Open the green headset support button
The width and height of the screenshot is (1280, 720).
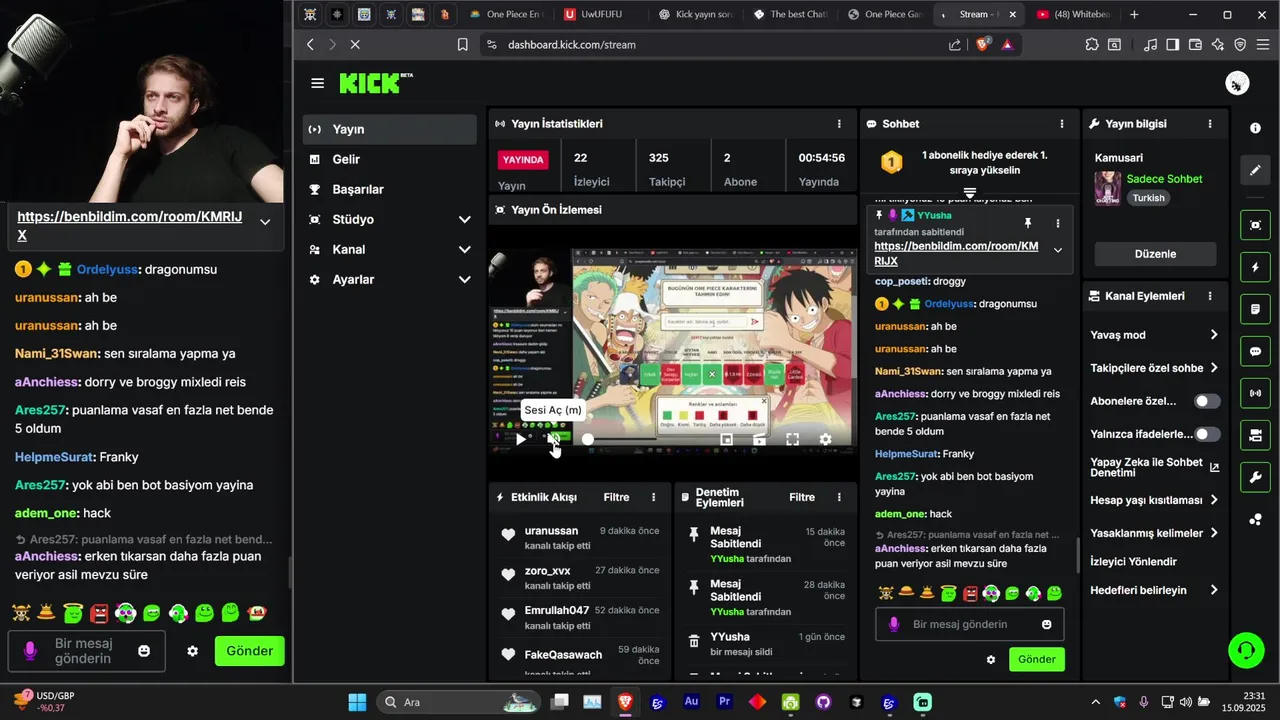click(x=1246, y=651)
